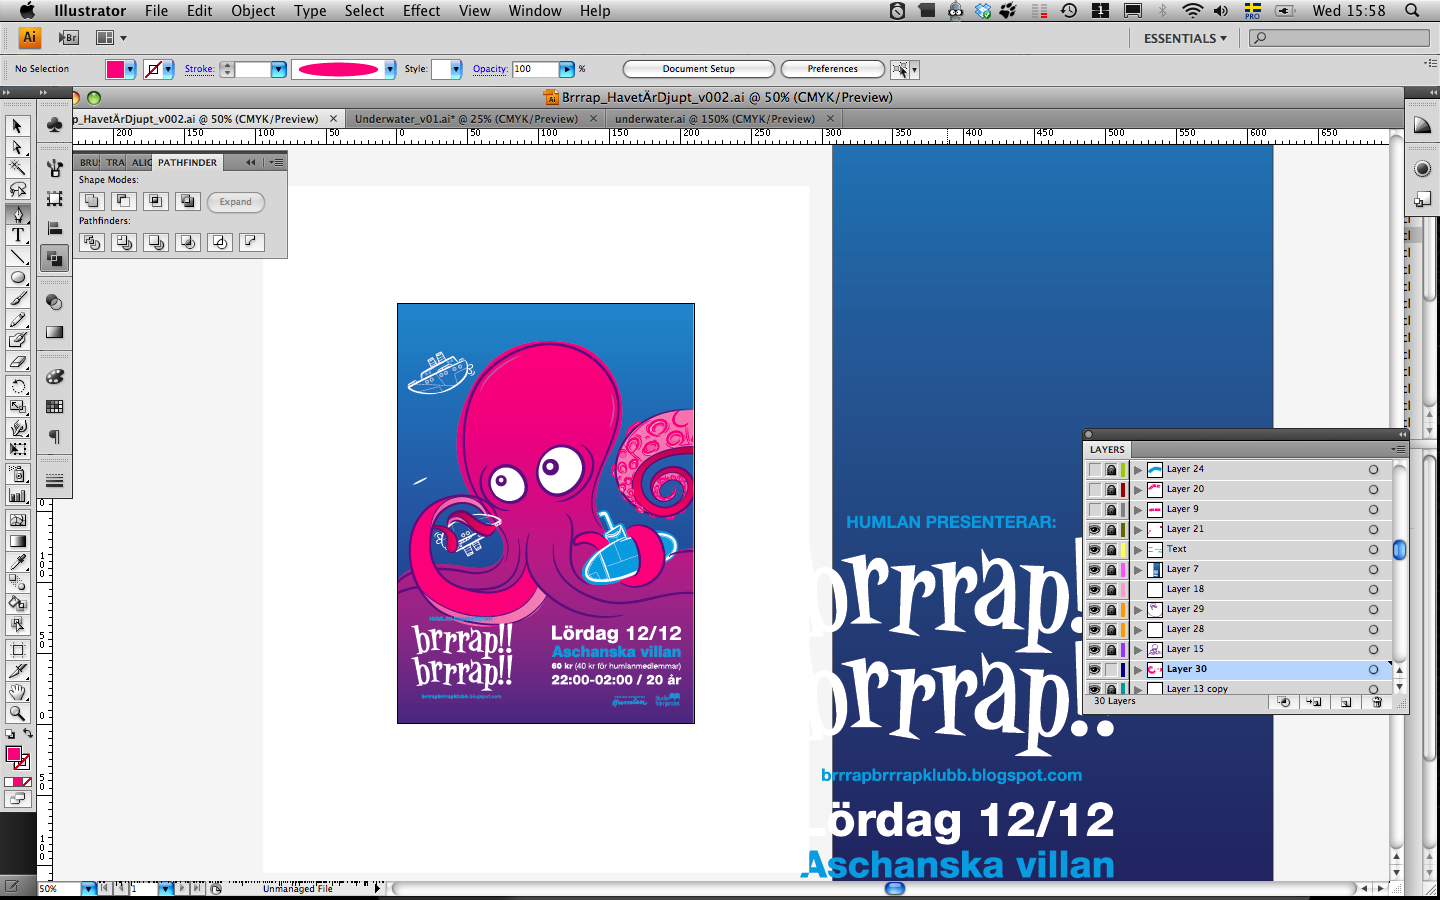This screenshot has height=900, width=1440.
Task: Open the fill color dropdown arrow
Action: click(x=130, y=69)
